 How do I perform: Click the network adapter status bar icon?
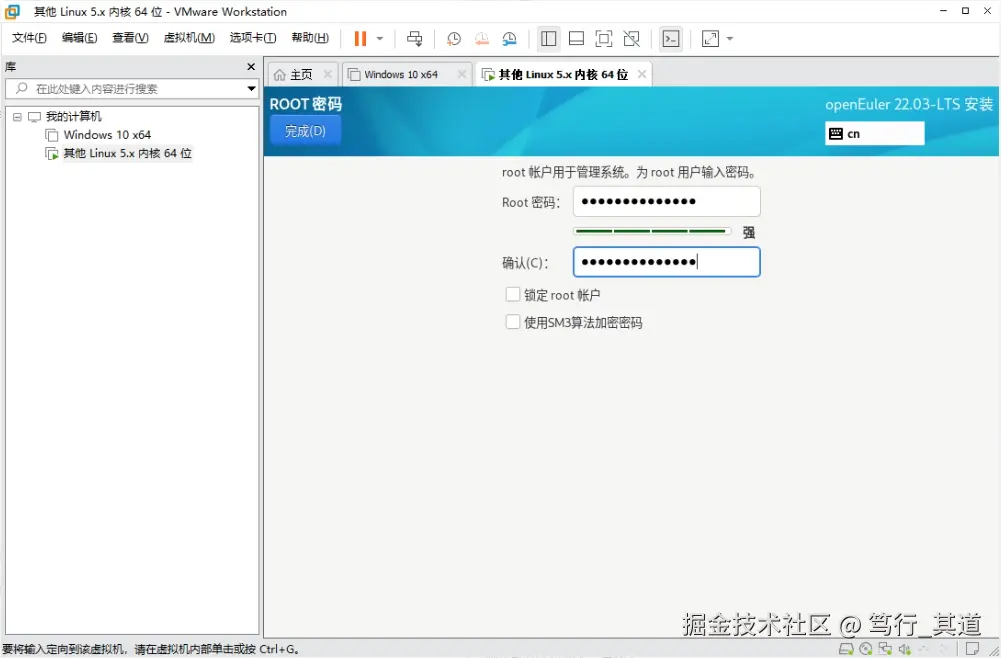(885, 649)
